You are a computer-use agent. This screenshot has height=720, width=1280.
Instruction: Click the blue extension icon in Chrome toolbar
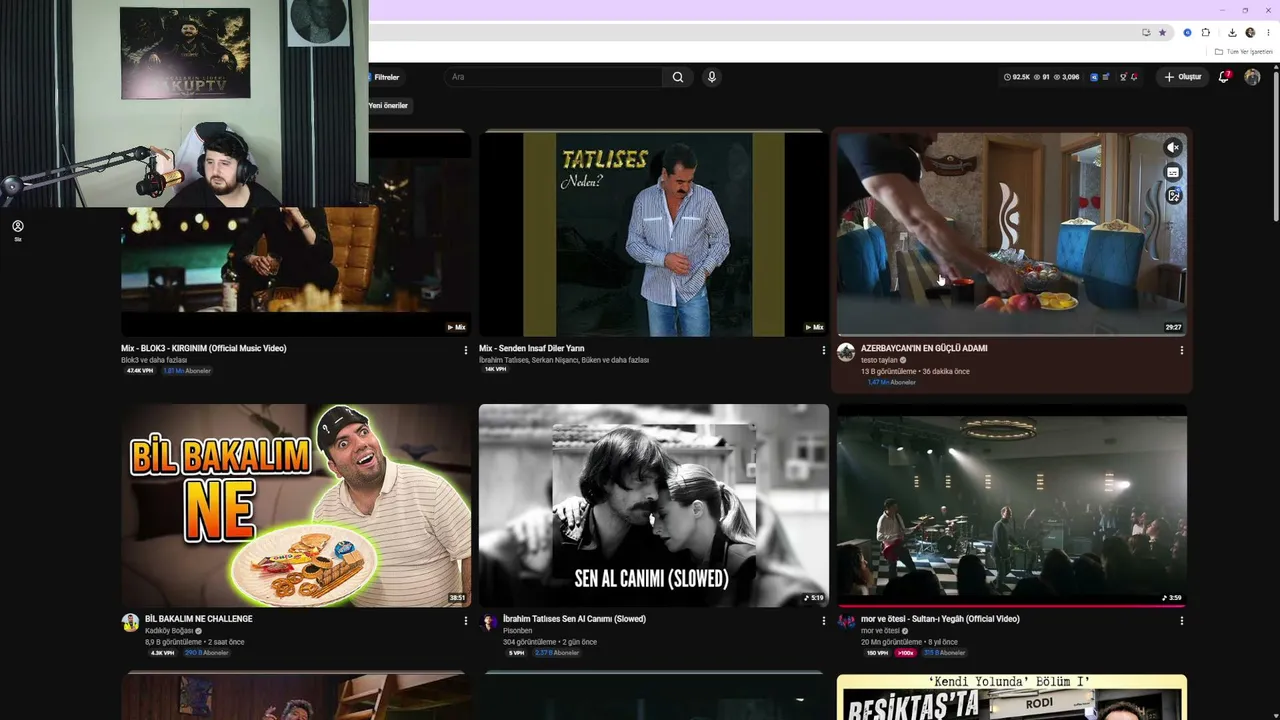(1187, 33)
